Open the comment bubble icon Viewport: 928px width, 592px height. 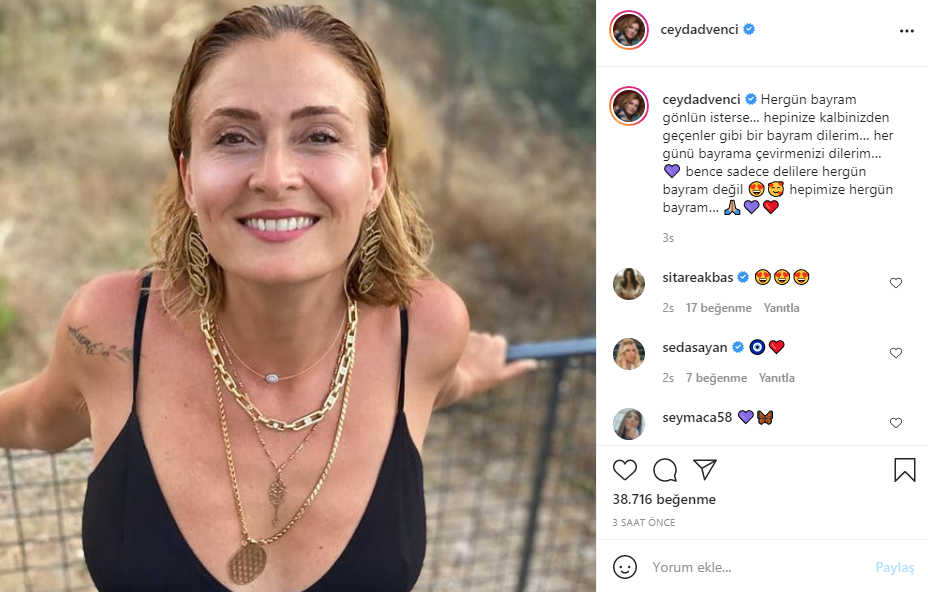click(x=665, y=470)
